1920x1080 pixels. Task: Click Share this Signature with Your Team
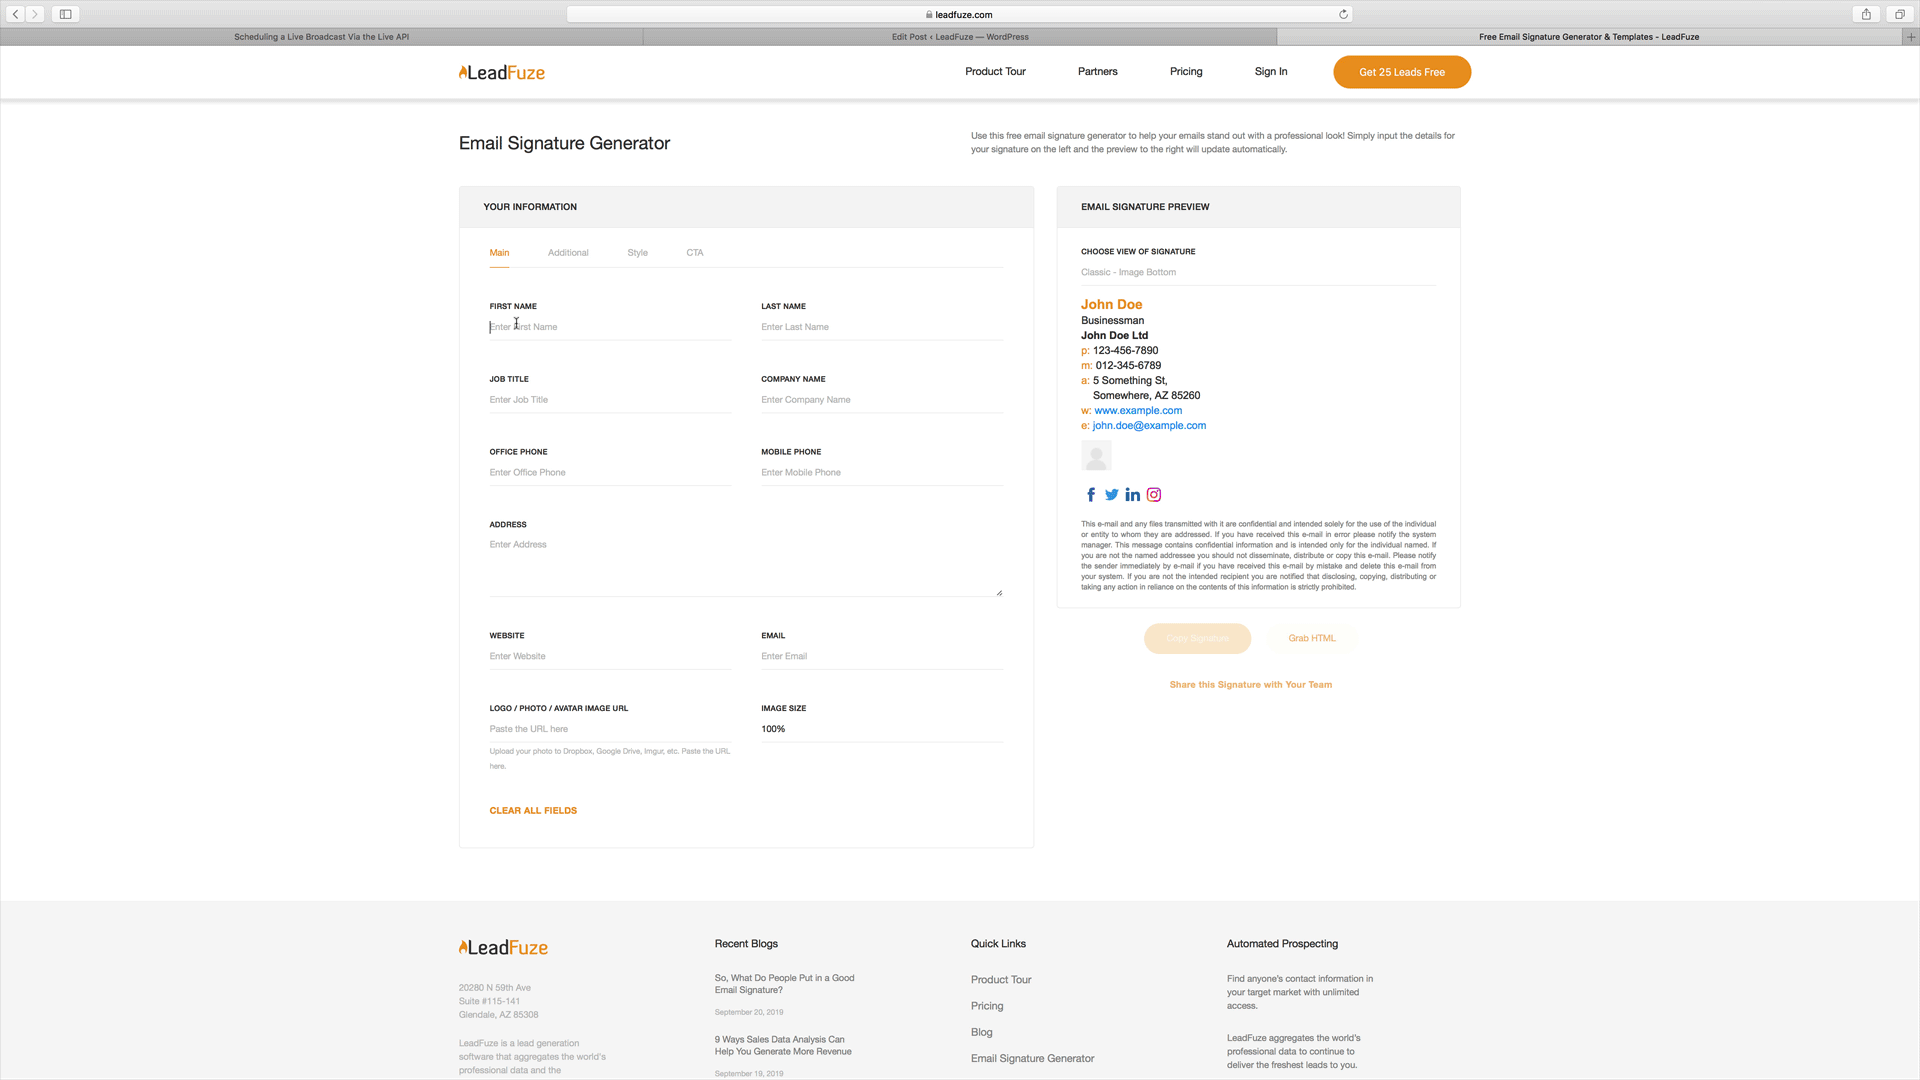point(1250,685)
